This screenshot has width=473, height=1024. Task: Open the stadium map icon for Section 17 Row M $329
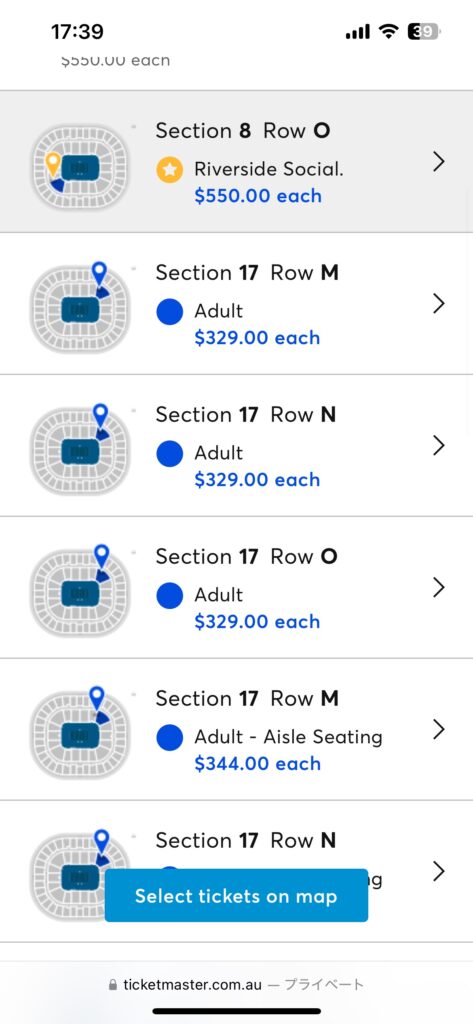(x=80, y=307)
